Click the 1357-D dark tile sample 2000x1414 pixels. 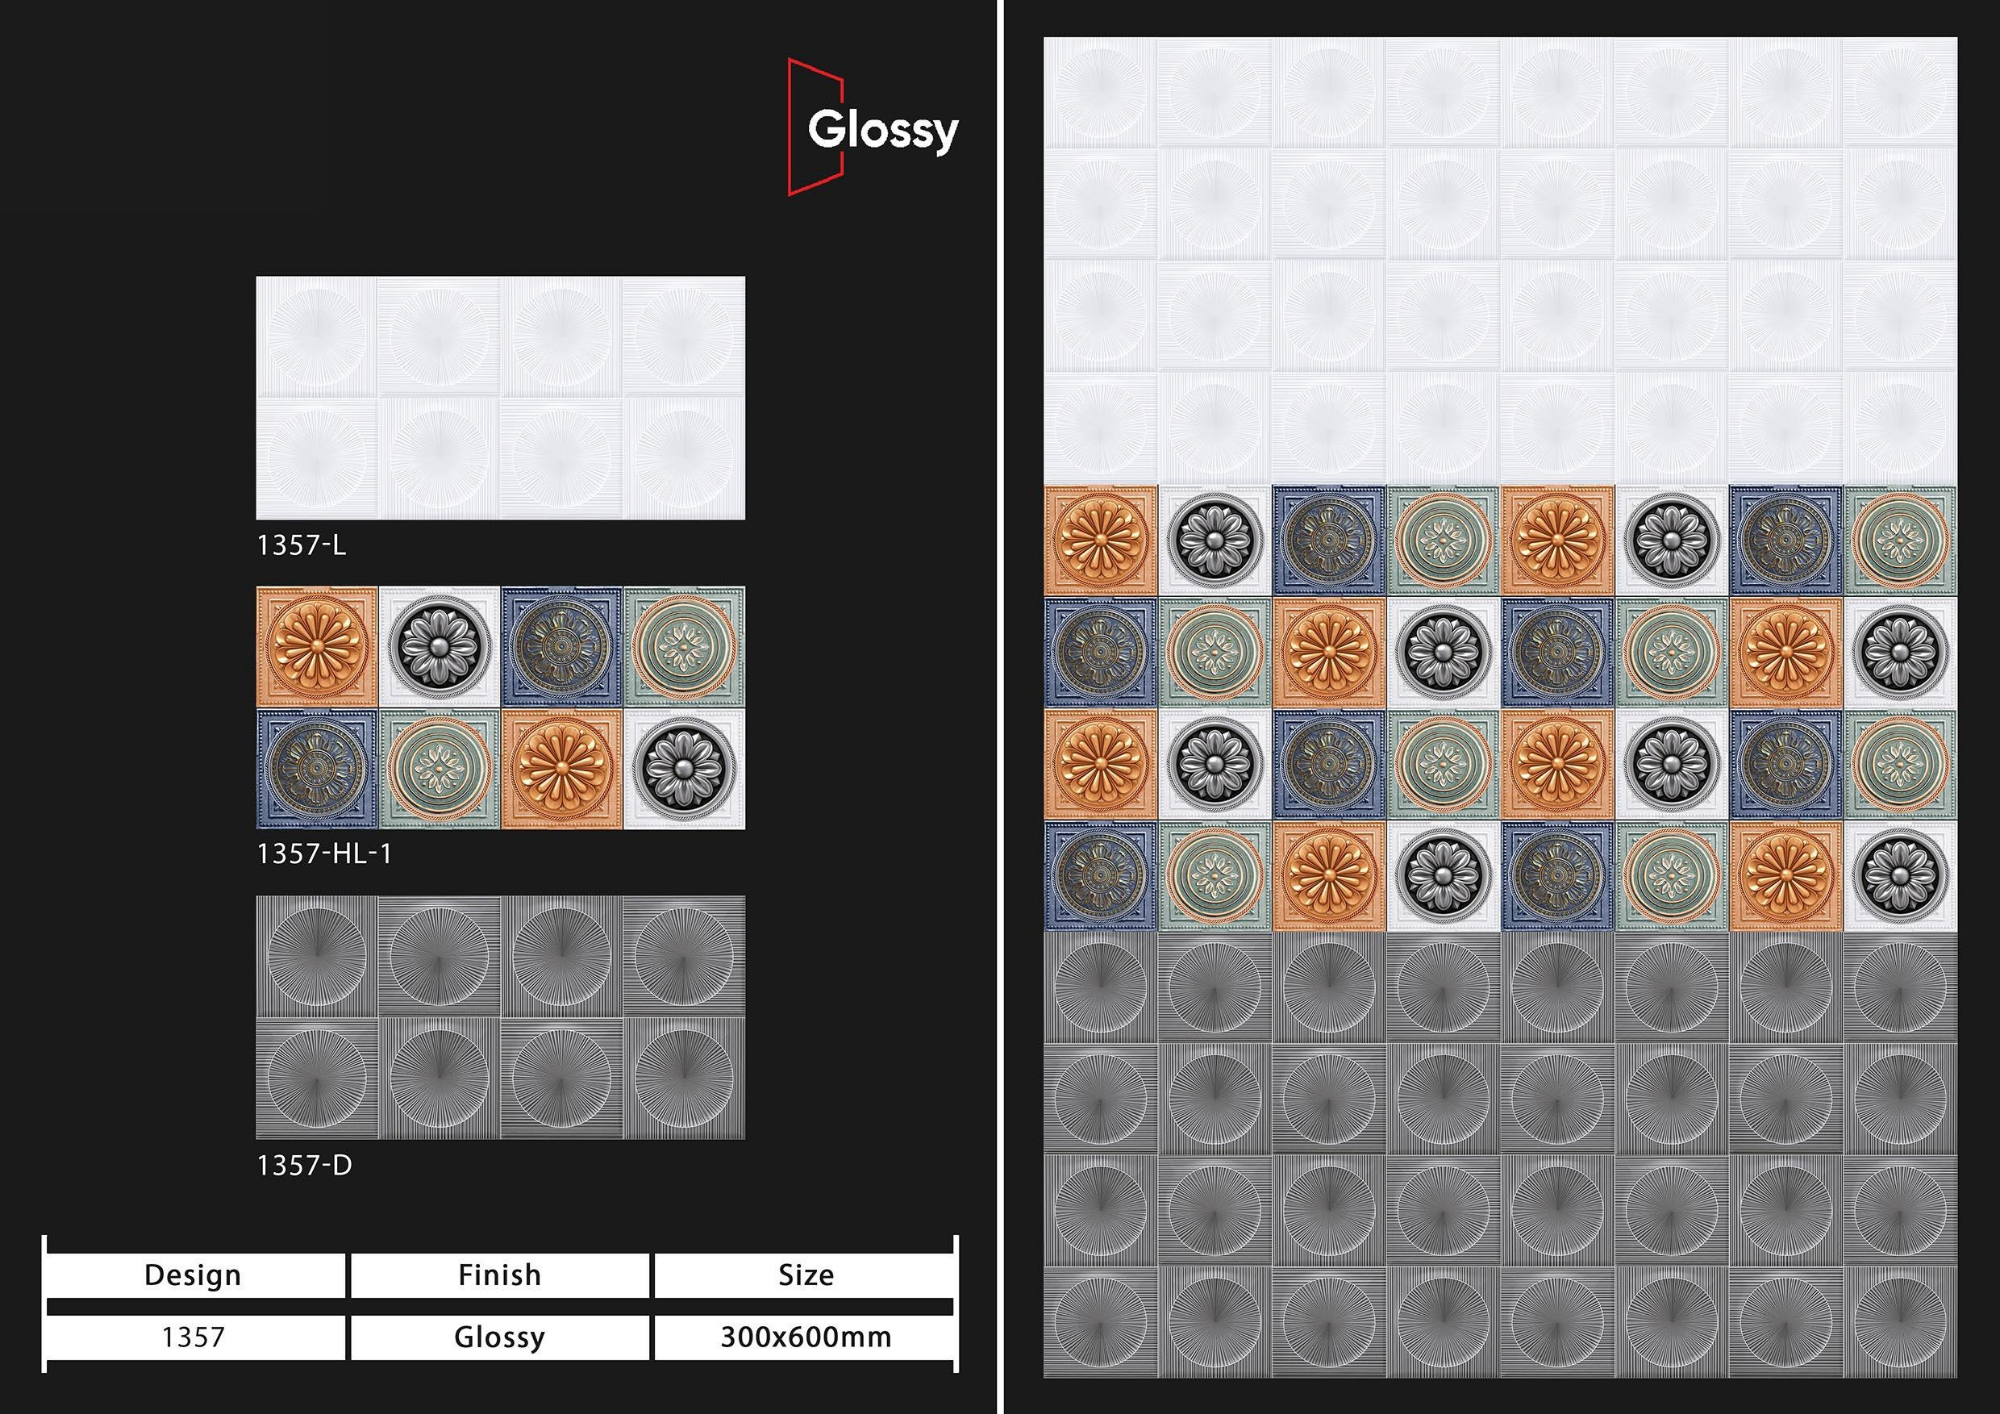500,1017
